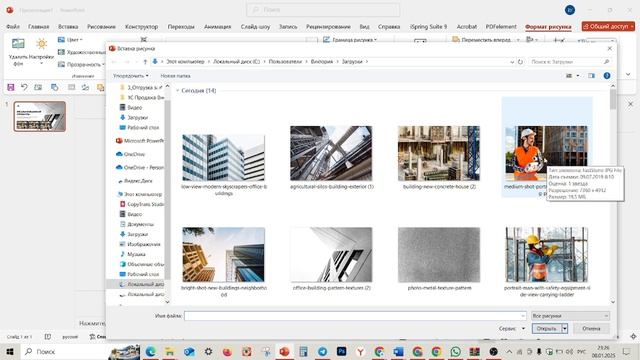This screenshot has height=360, width=640.
Task: Click Локальный диск (C:) in address path
Action: (x=236, y=62)
